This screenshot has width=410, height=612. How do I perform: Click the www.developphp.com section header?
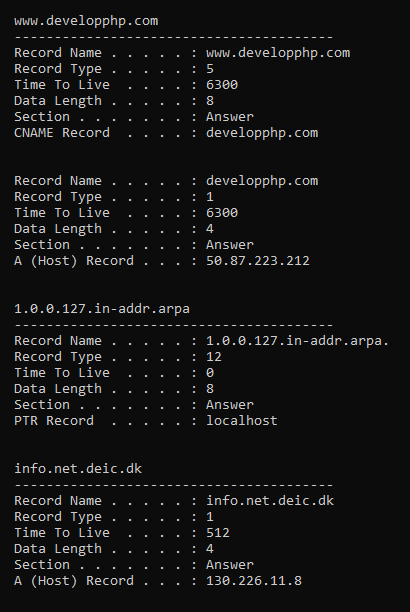pos(86,21)
